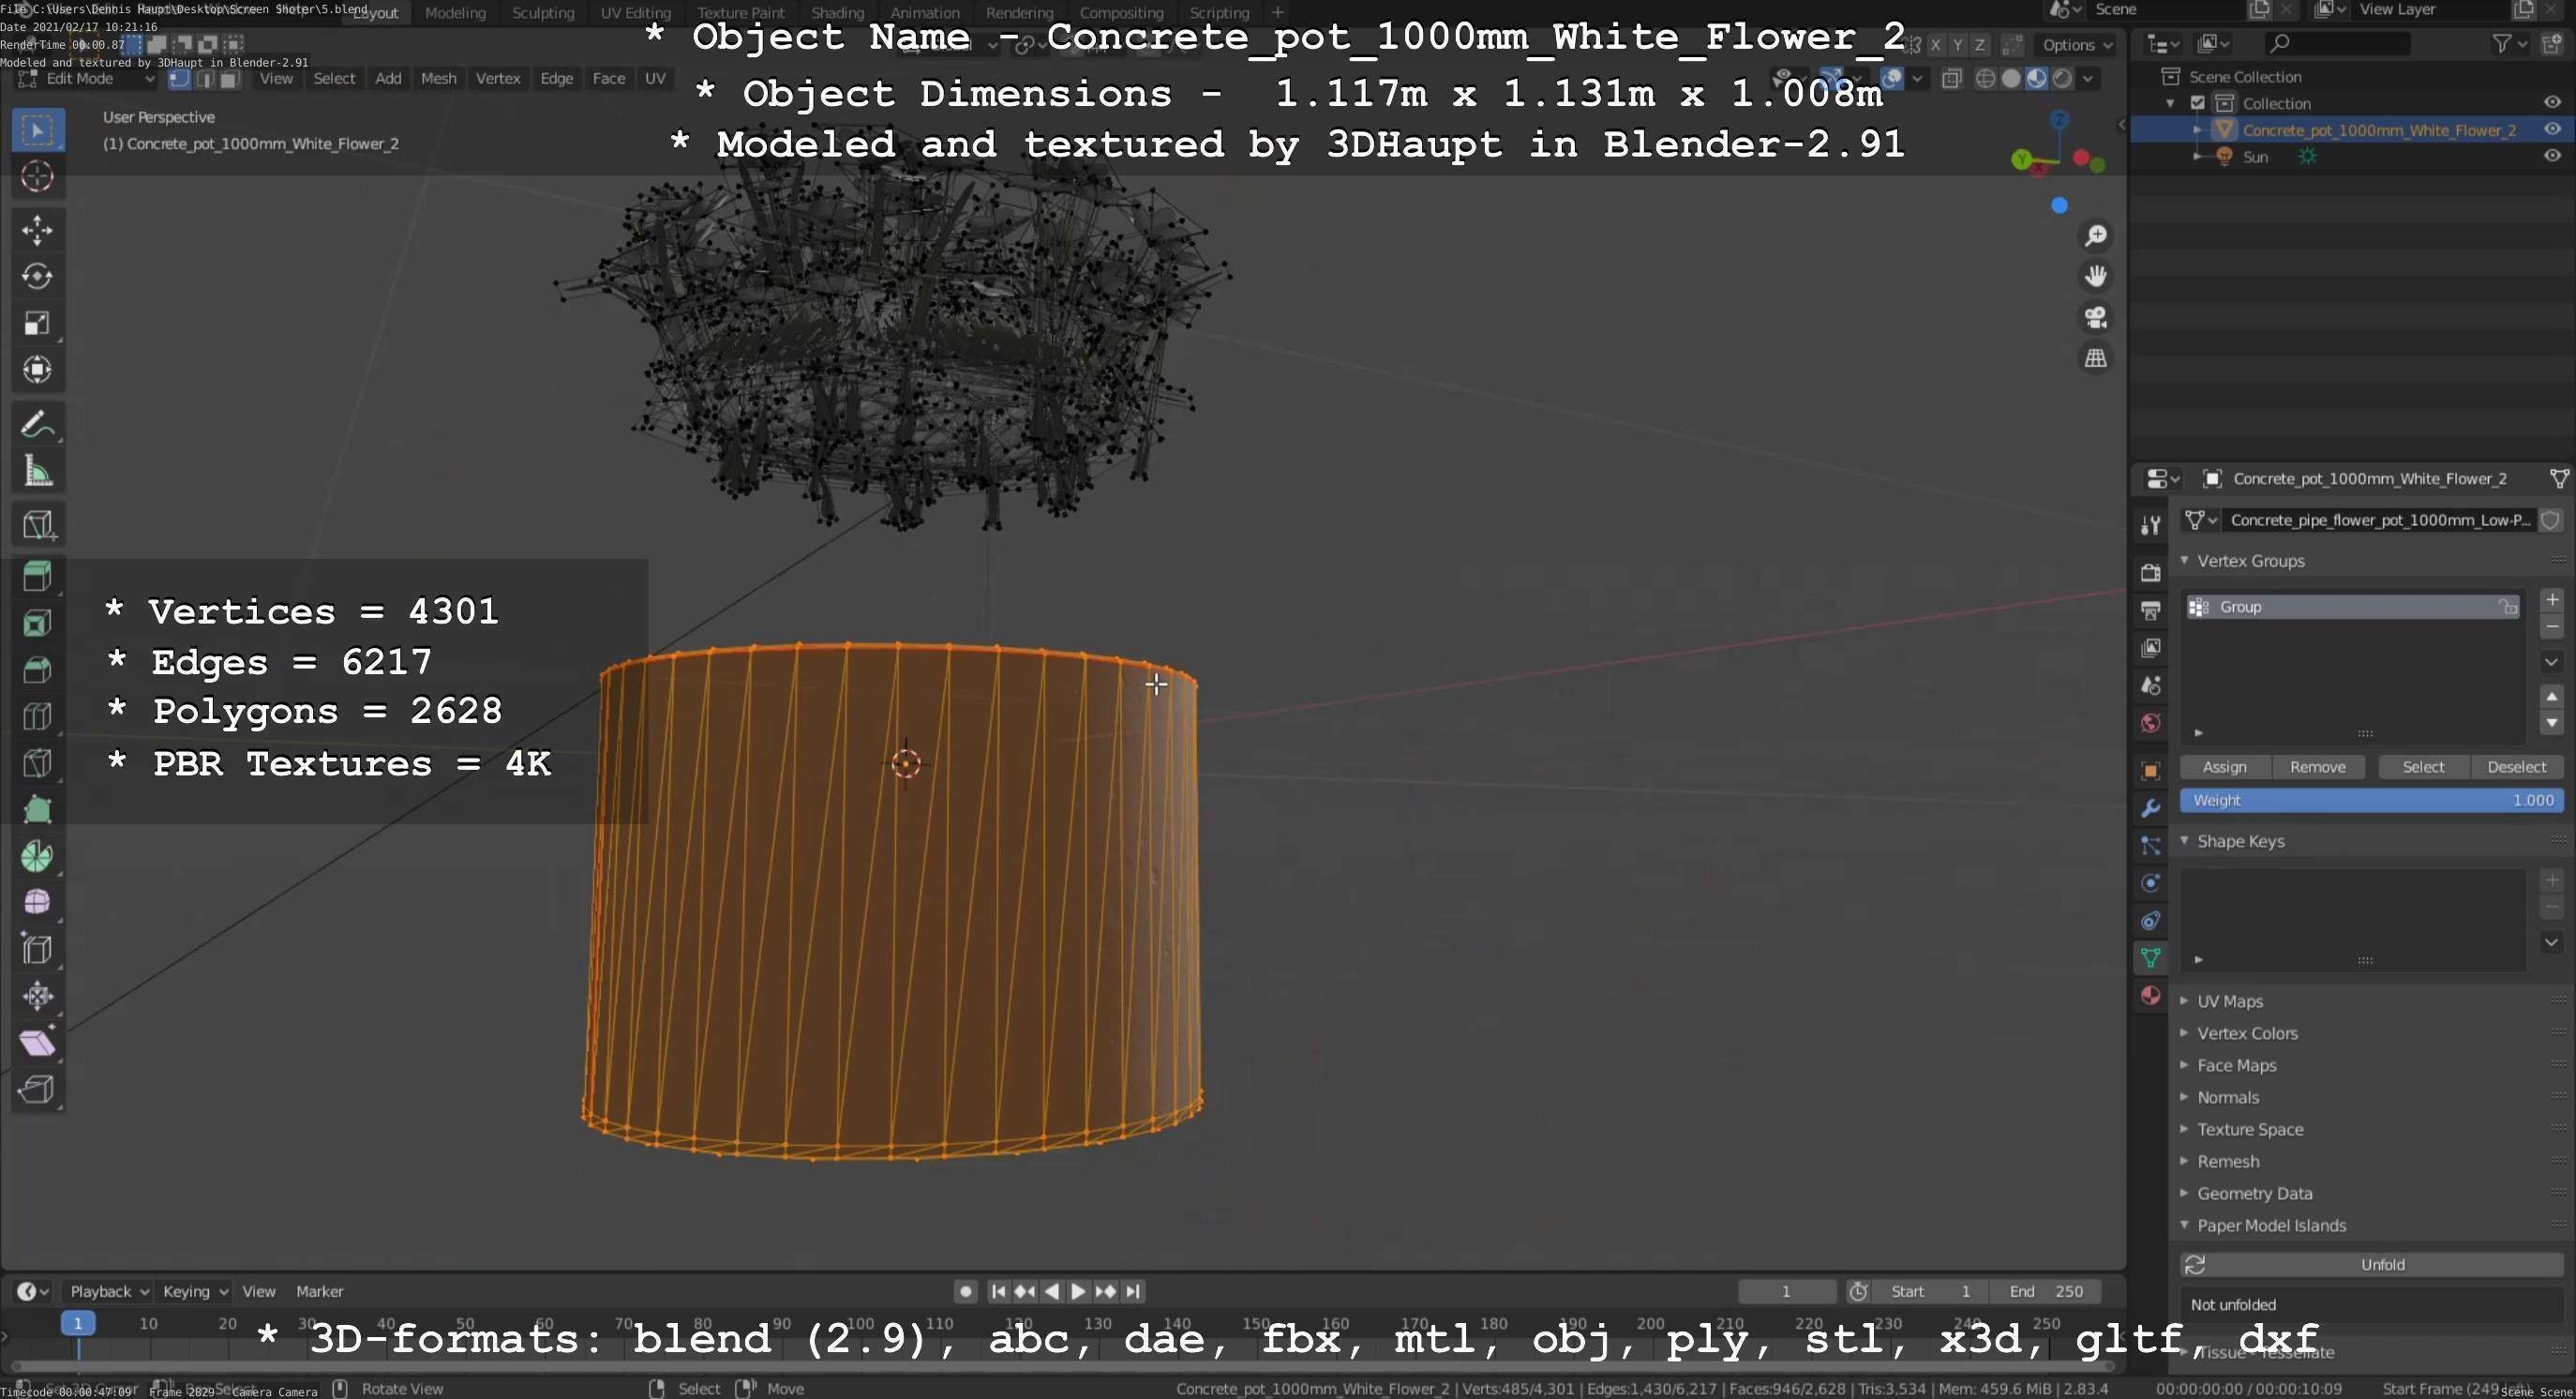Select the Bevel tool
2576x1399 pixels.
(38, 670)
